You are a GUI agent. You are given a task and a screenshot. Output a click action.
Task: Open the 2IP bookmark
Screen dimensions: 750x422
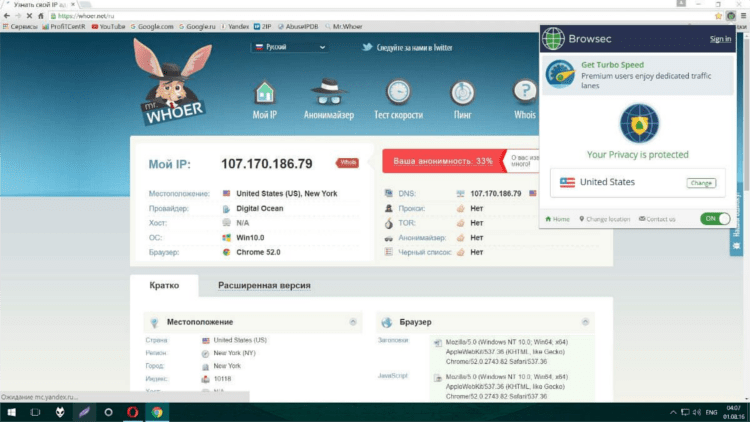point(263,26)
